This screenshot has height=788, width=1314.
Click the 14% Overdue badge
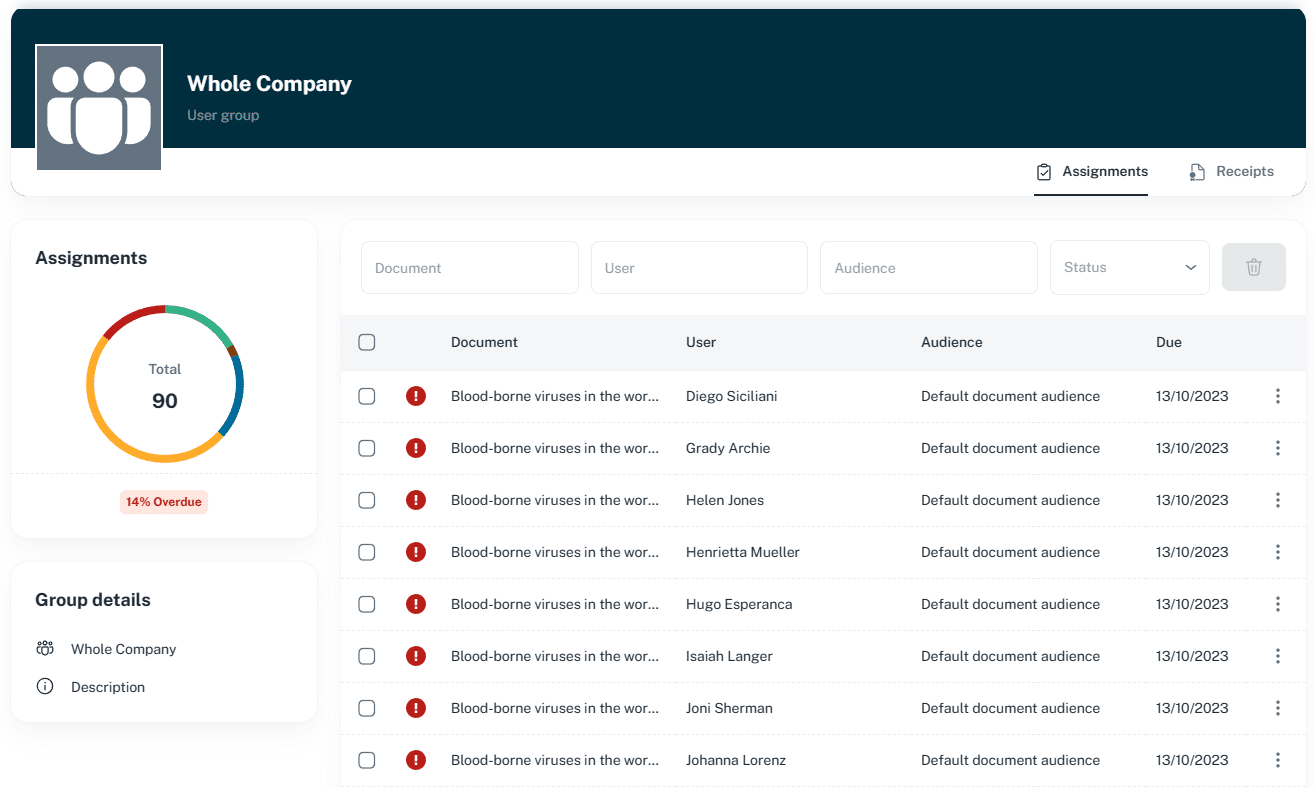point(163,500)
